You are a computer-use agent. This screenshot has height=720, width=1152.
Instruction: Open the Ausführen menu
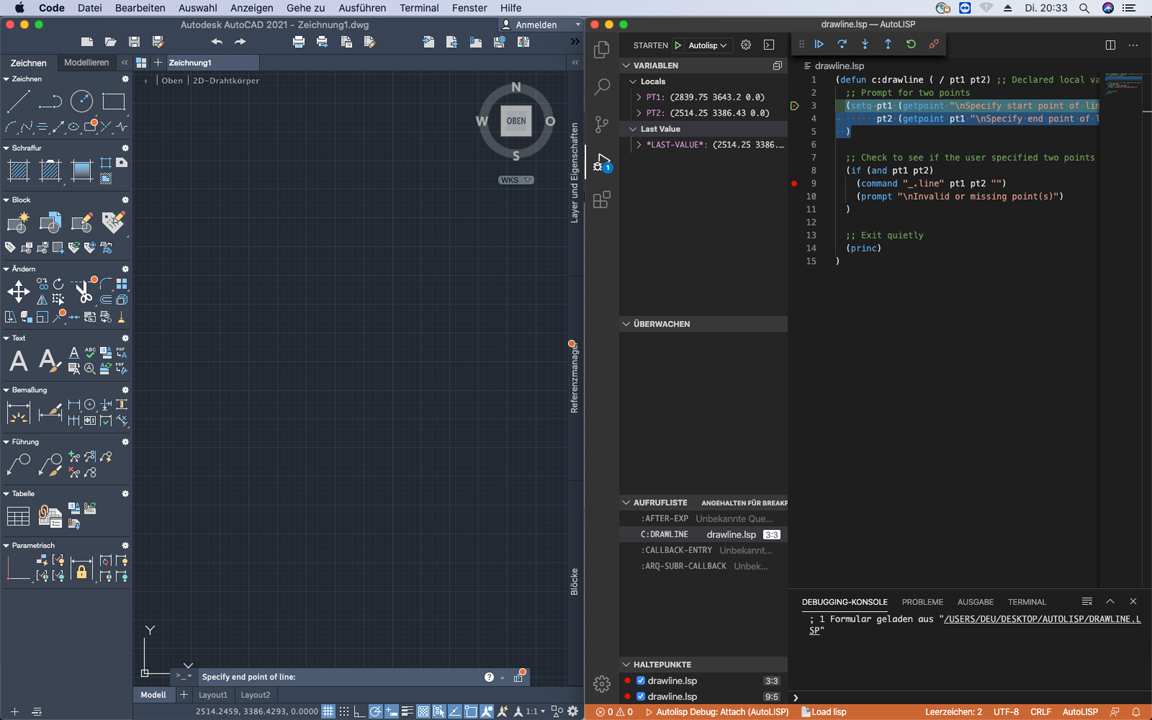point(361,8)
